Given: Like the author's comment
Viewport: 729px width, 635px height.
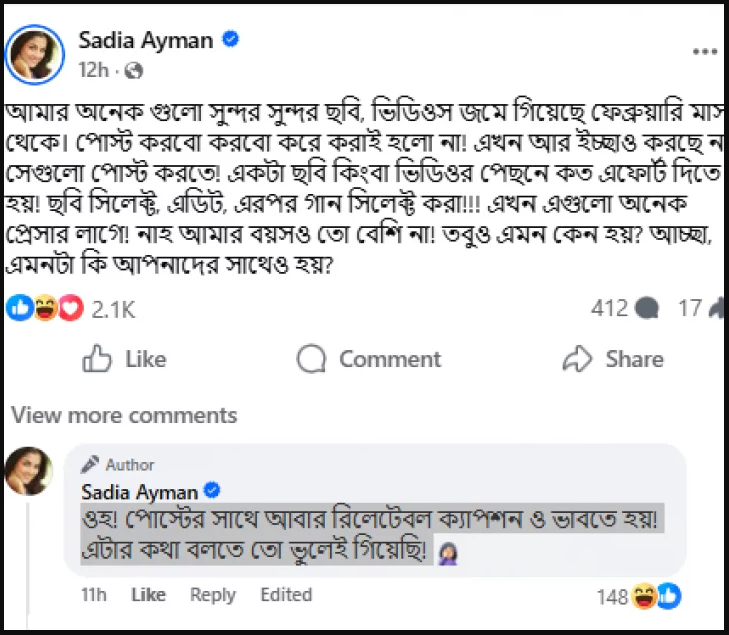Looking at the screenshot, I should point(148,594).
